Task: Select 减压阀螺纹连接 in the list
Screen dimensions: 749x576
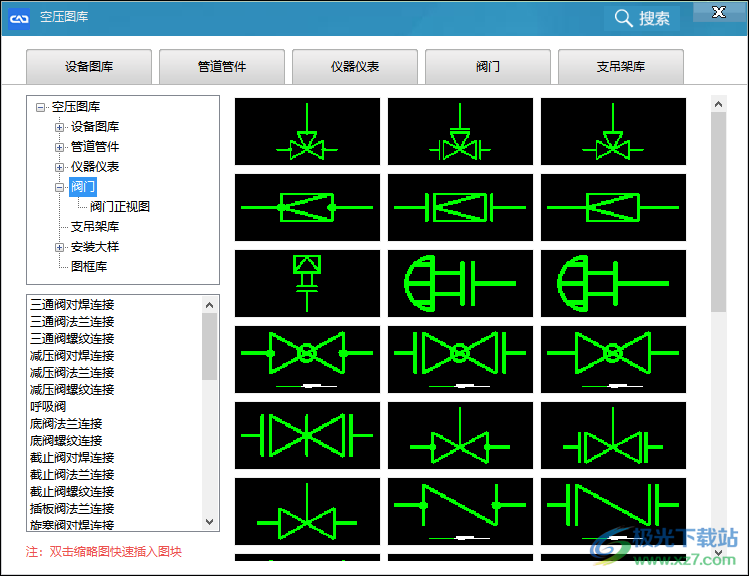Action: point(72,390)
